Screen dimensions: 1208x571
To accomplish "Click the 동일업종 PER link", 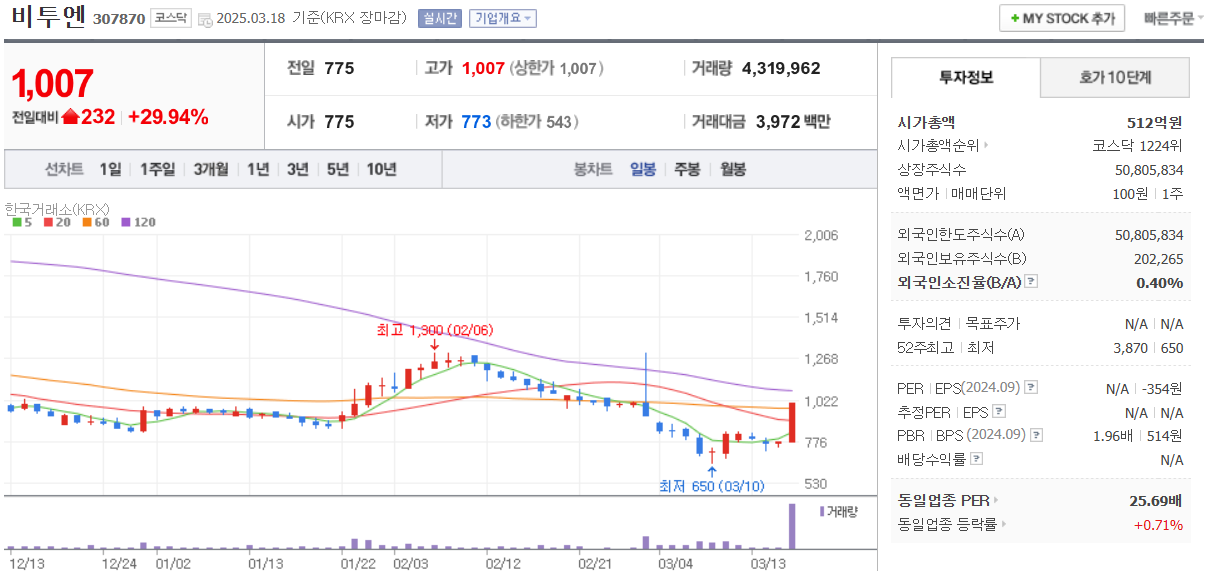I will point(948,500).
